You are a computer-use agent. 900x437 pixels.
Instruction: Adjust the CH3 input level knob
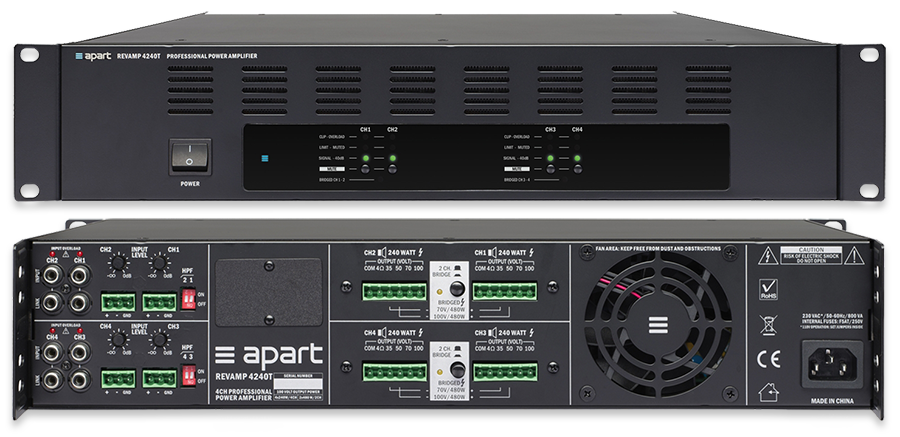point(159,342)
